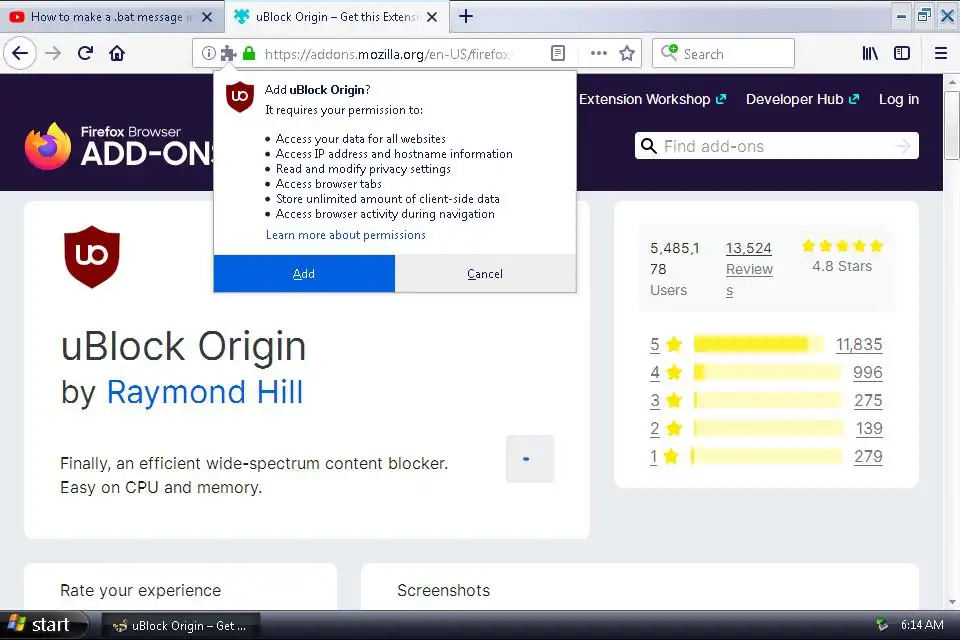The image size is (960, 640).
Task: Click the arrow submit icon in Find add-ons
Action: pos(902,146)
